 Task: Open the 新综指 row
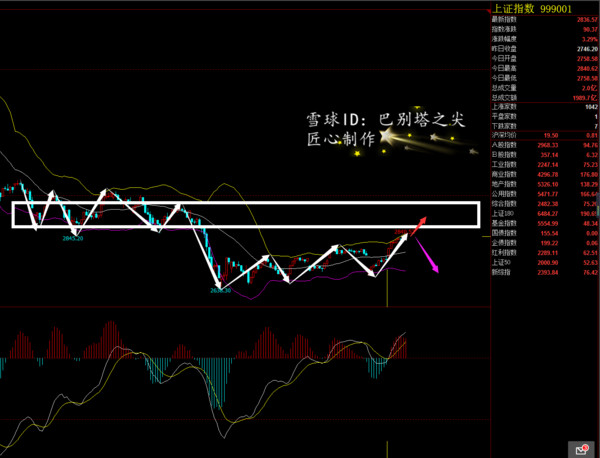545,272
